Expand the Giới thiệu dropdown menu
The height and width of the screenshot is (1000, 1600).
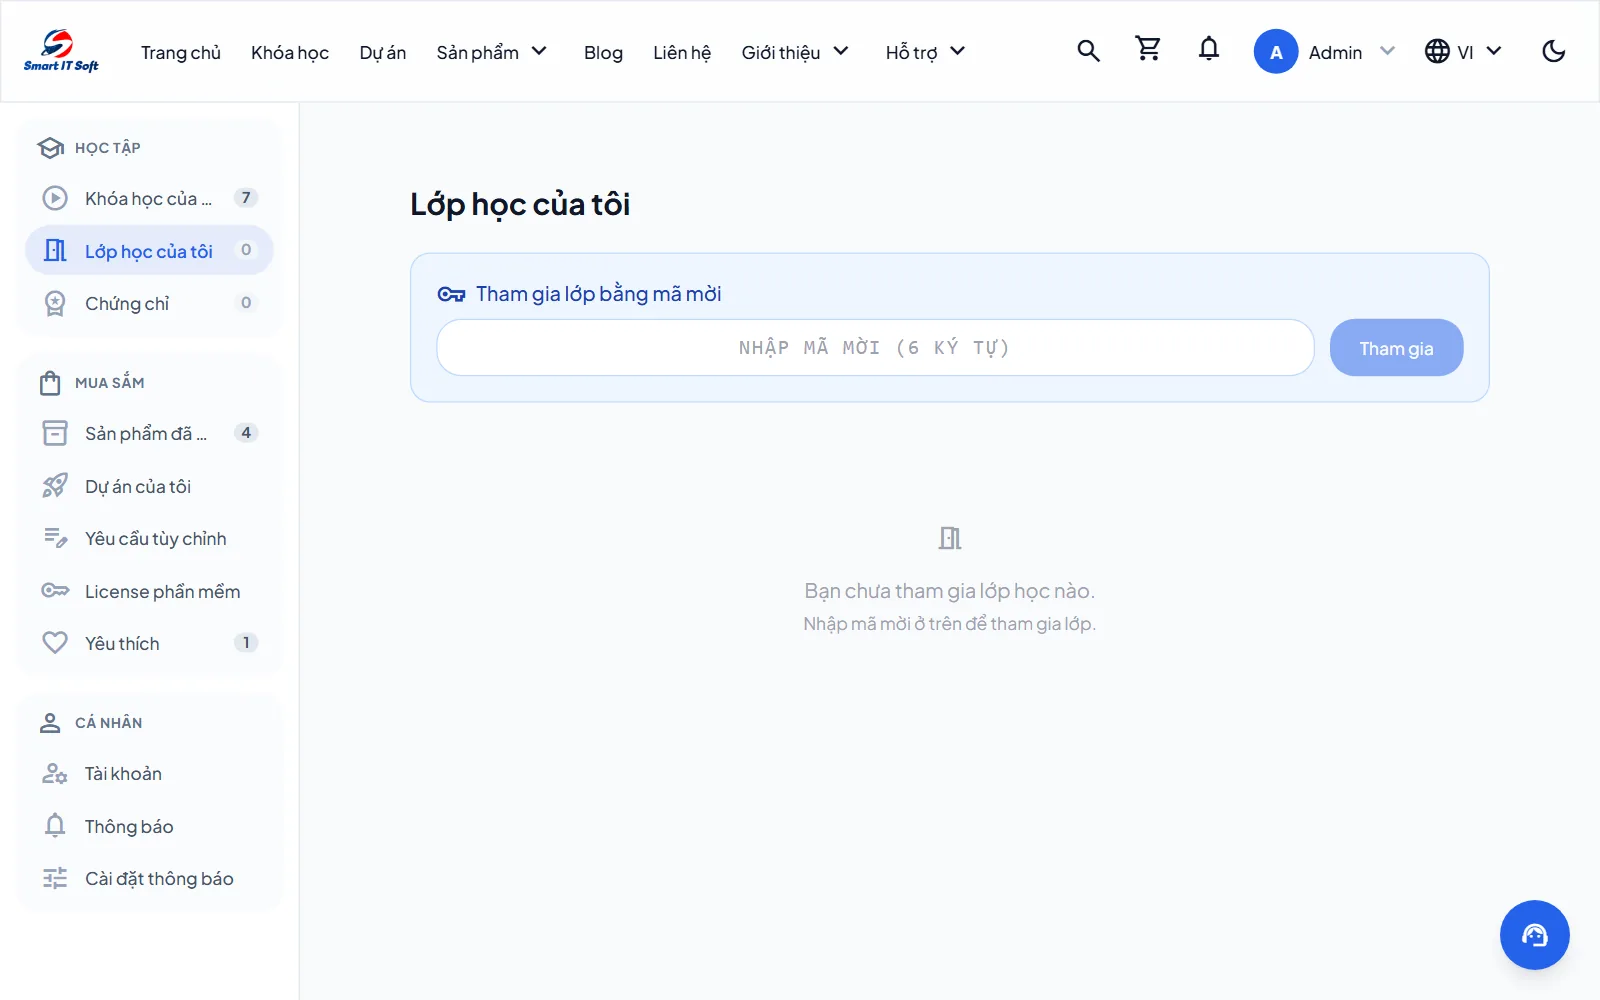(795, 52)
